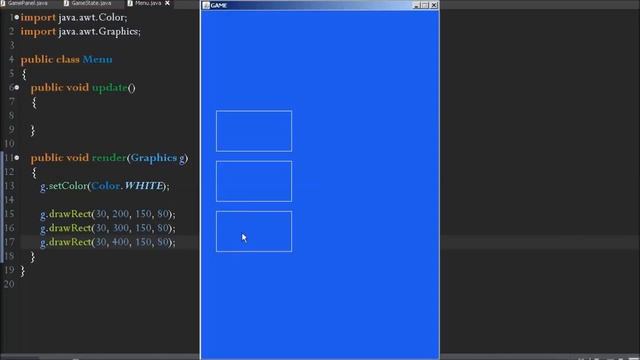Close the GAME window

tap(433, 5)
